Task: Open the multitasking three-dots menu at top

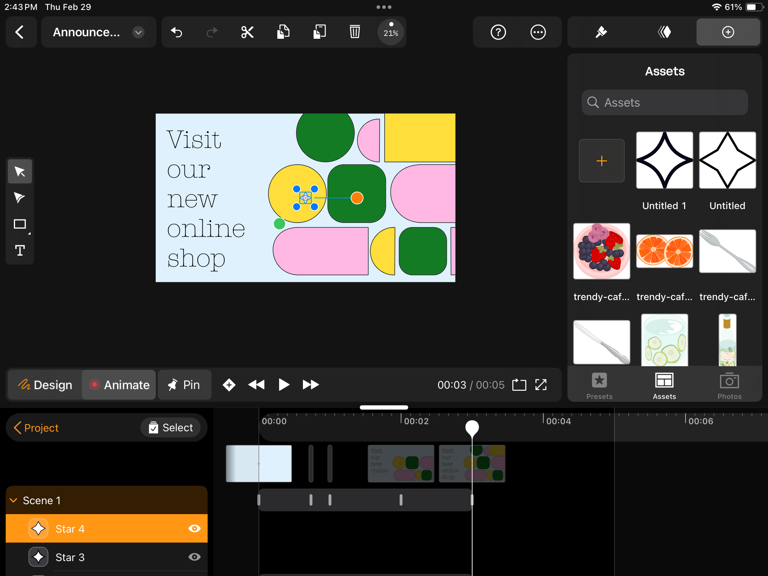Action: pos(384,7)
